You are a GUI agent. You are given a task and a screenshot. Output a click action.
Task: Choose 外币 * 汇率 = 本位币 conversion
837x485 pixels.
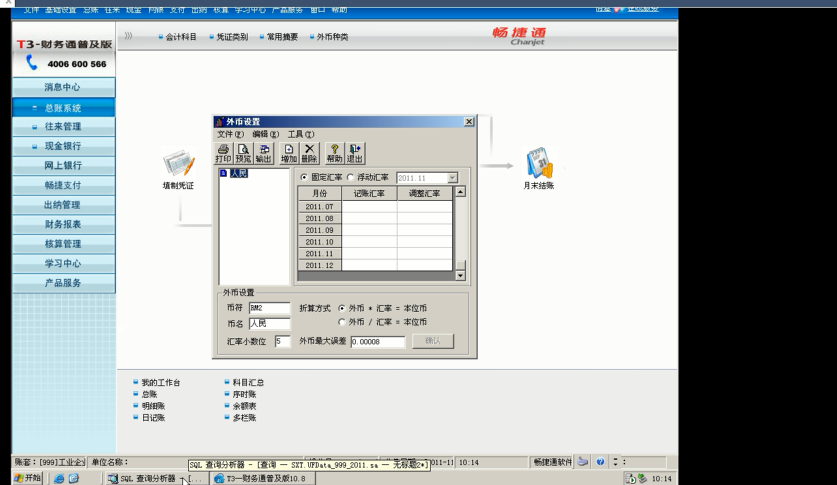[x=342, y=308]
